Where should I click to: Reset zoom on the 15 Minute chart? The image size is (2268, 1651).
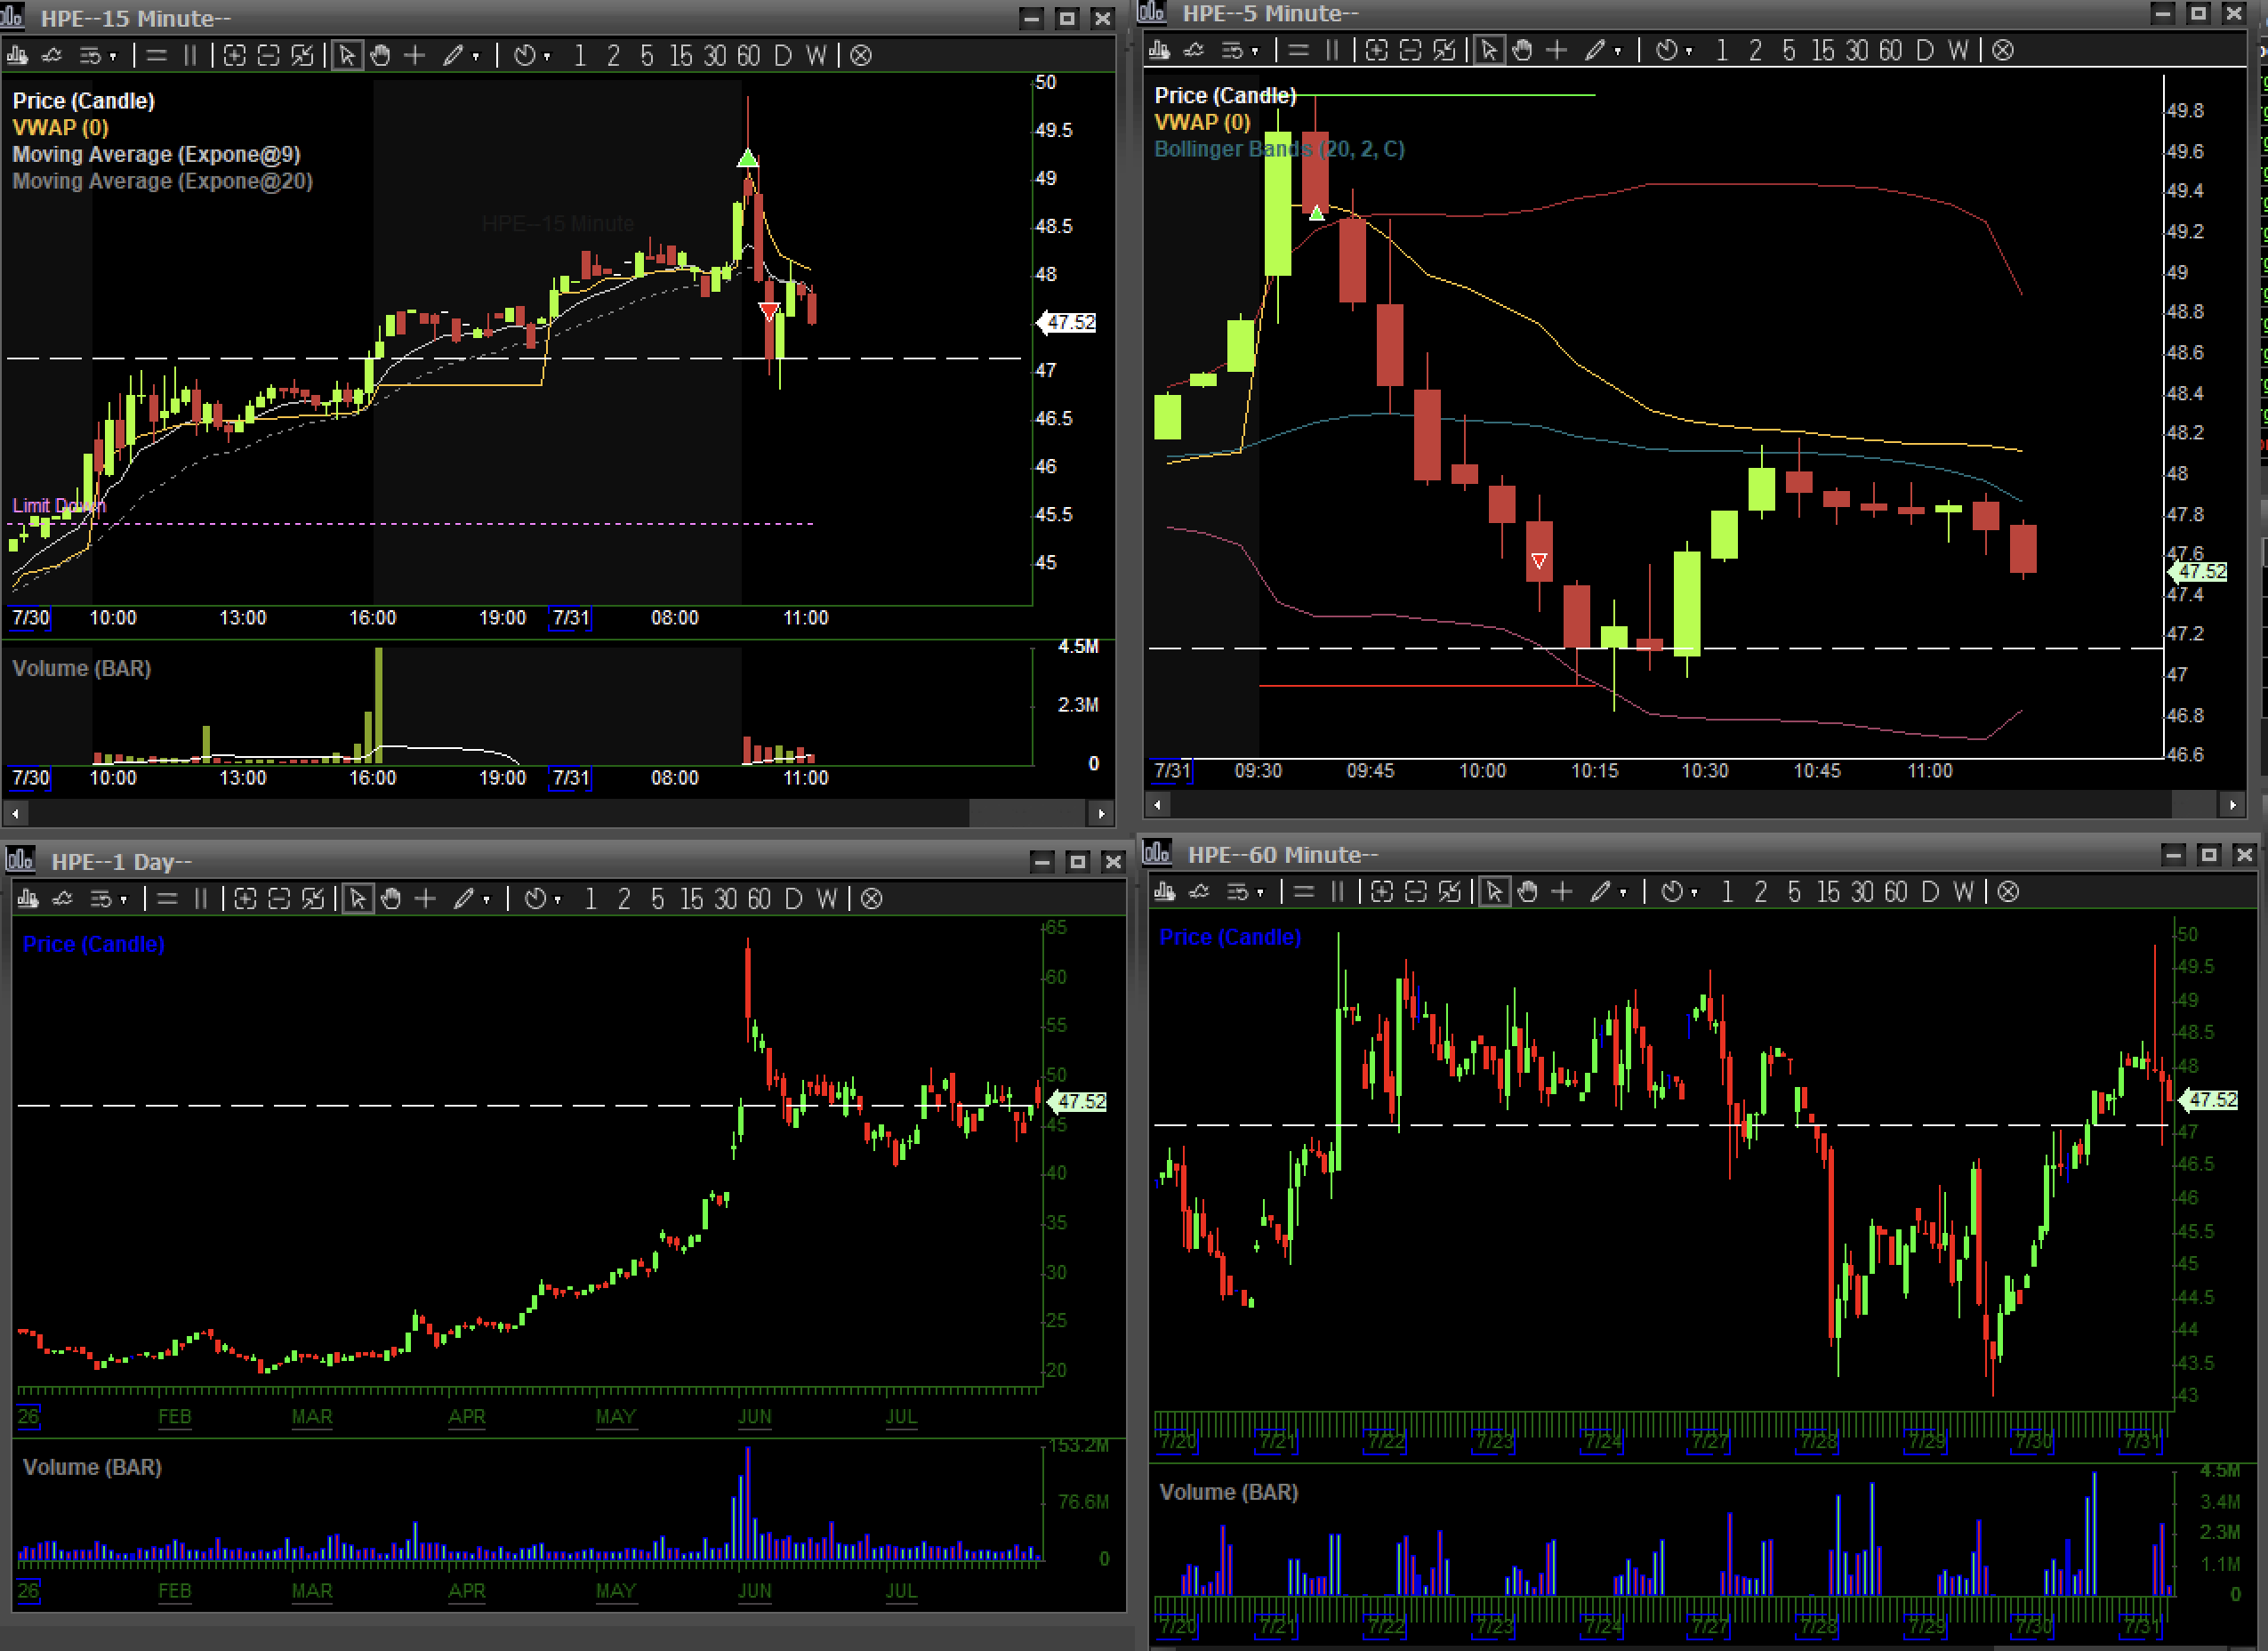click(302, 55)
